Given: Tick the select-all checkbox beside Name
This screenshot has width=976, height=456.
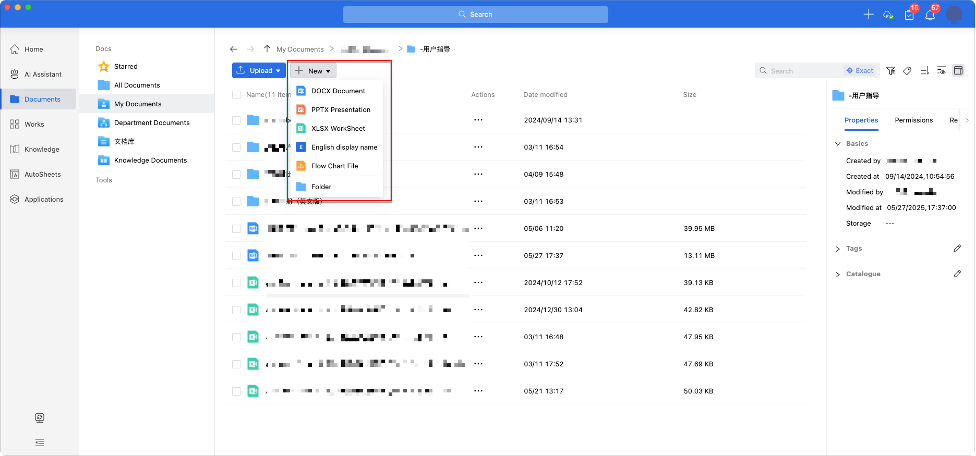Looking at the screenshot, I should pyautogui.click(x=237, y=95).
